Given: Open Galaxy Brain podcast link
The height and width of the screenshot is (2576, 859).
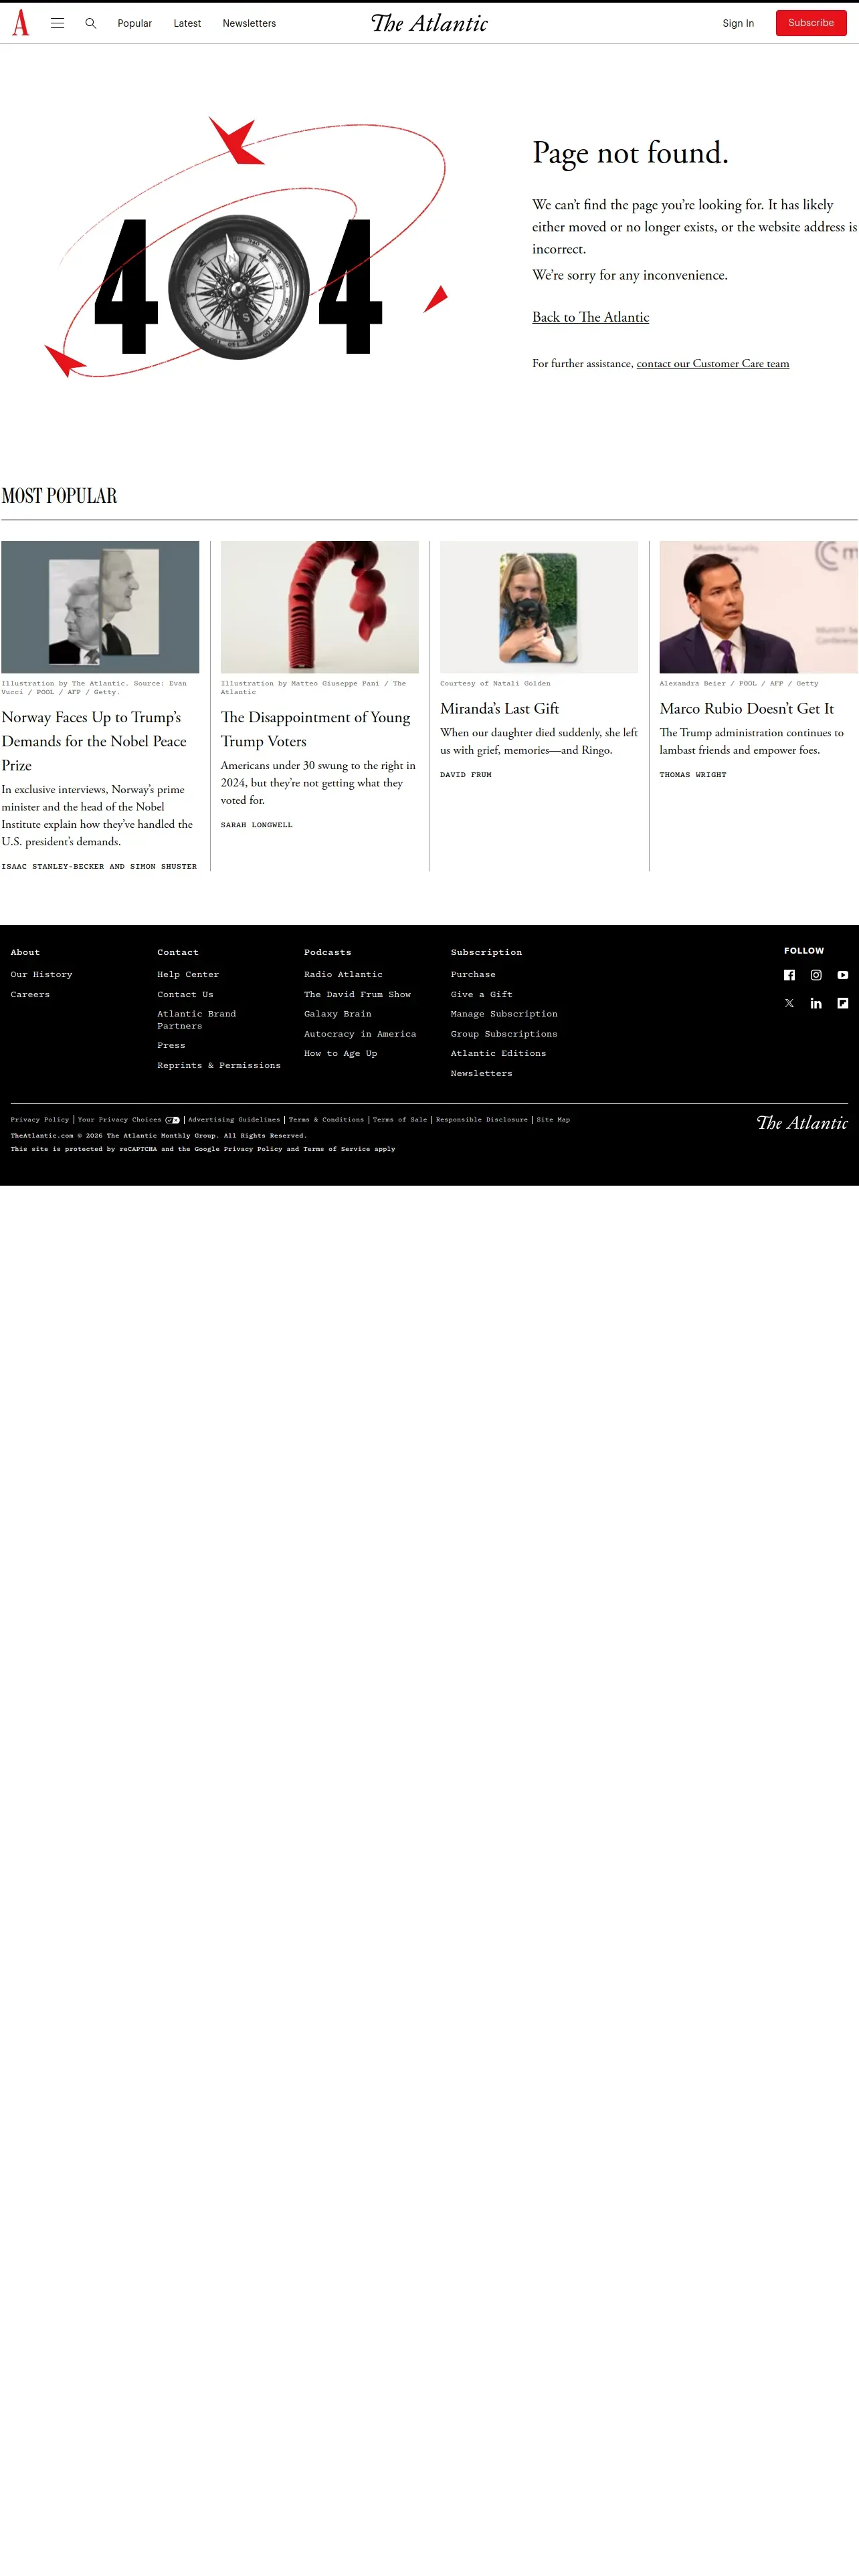Looking at the screenshot, I should 338,1014.
